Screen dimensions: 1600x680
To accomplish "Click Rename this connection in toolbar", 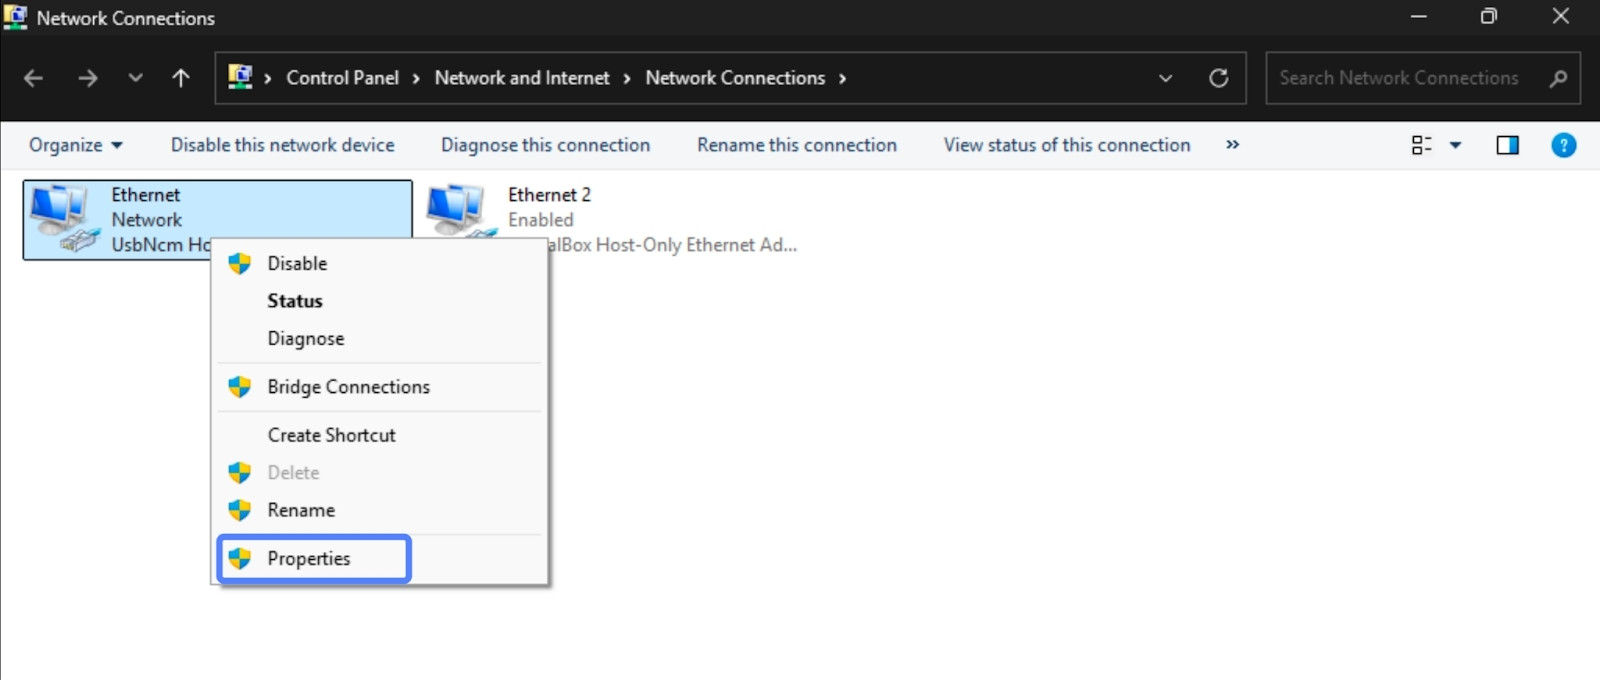I will (797, 145).
